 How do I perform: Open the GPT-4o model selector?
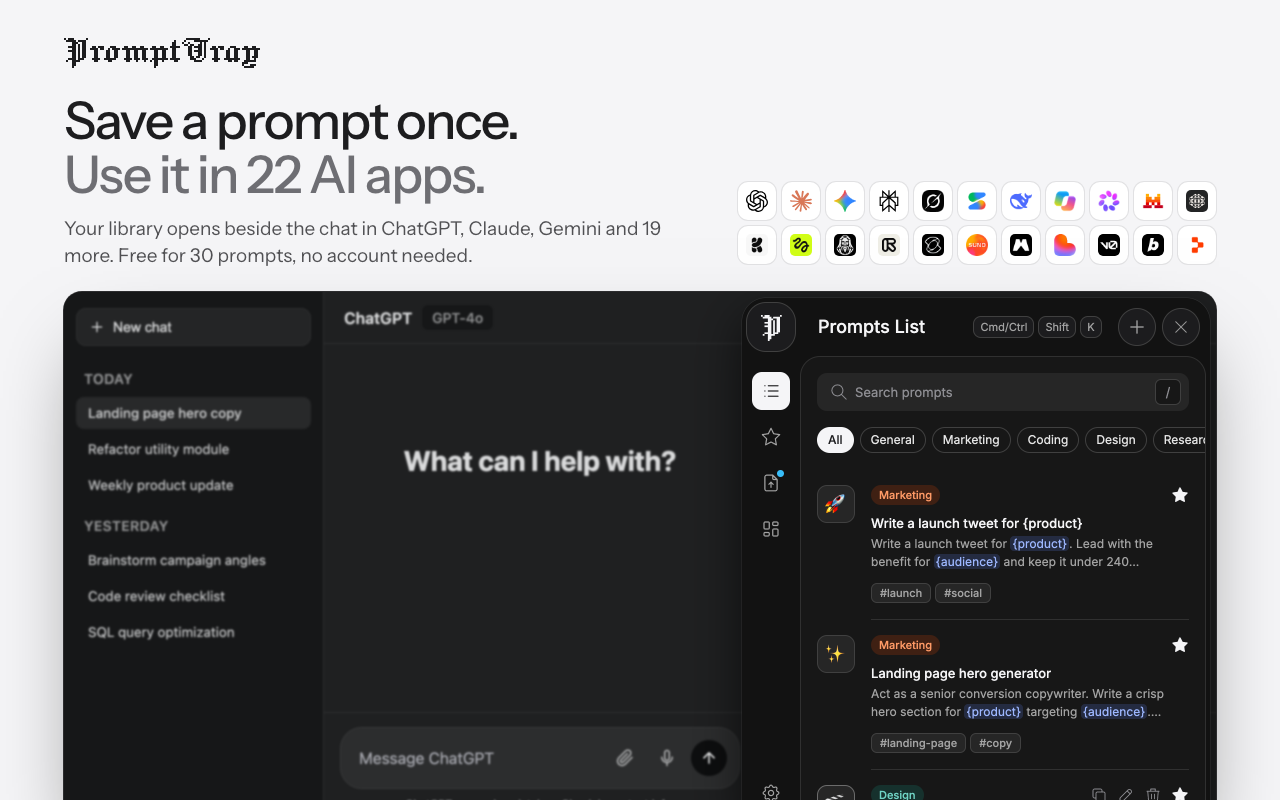458,318
